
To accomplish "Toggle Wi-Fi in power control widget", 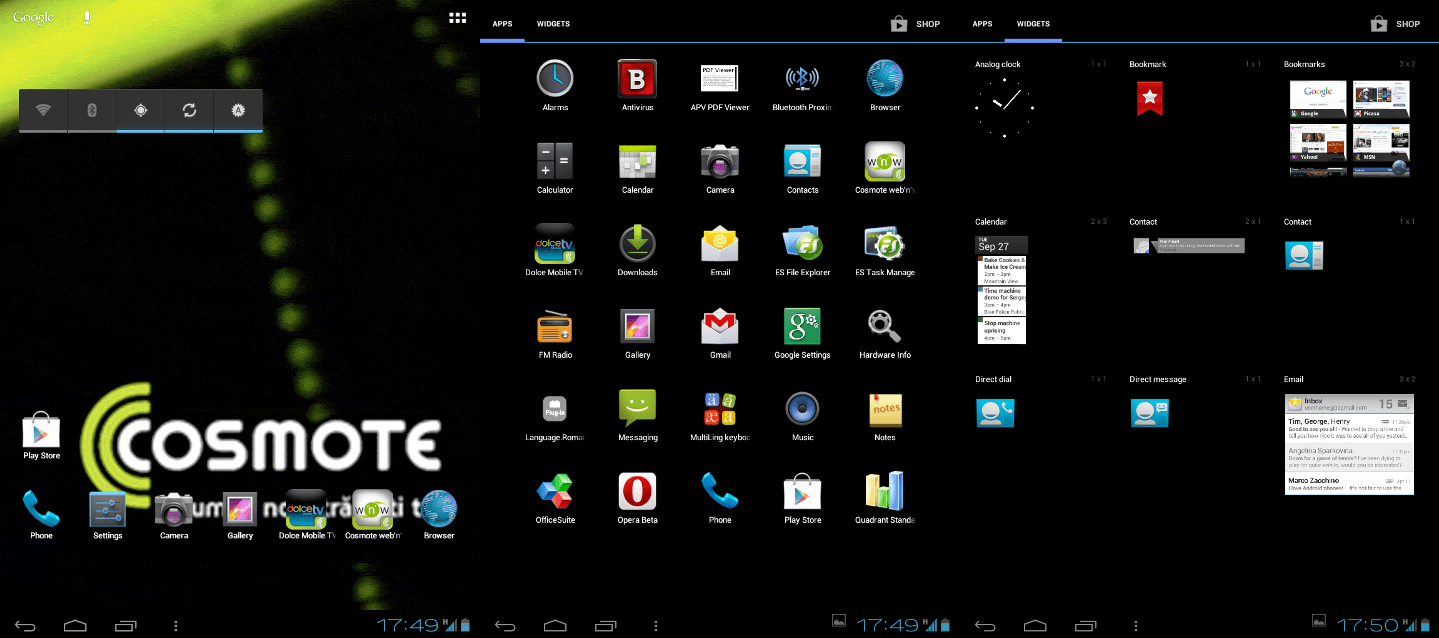I will pyautogui.click(x=43, y=110).
